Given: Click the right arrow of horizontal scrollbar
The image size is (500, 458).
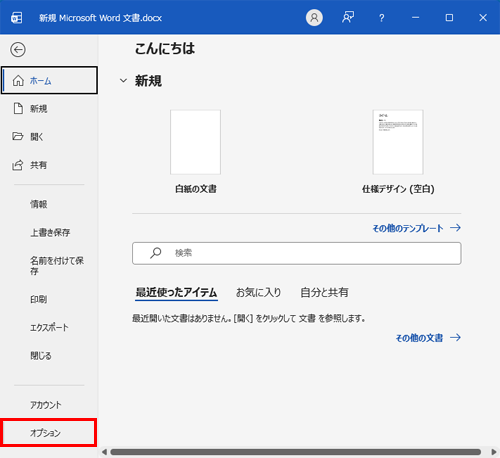Looking at the screenshot, I should coord(494,452).
